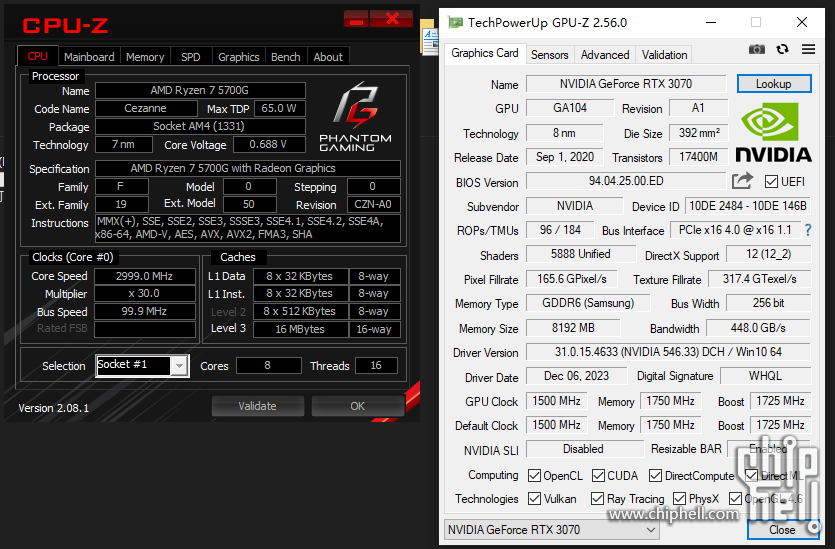
Task: Click the Close button in GPU-Z
Action: pos(782,530)
